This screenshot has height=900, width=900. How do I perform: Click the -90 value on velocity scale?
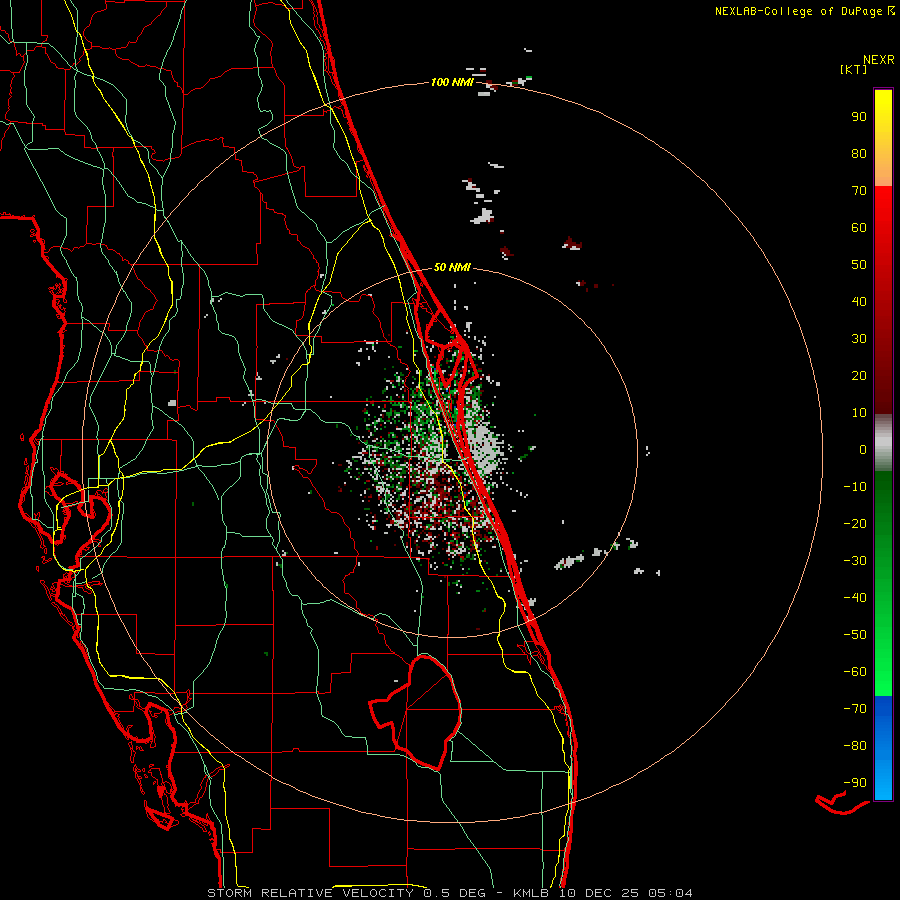(855, 783)
